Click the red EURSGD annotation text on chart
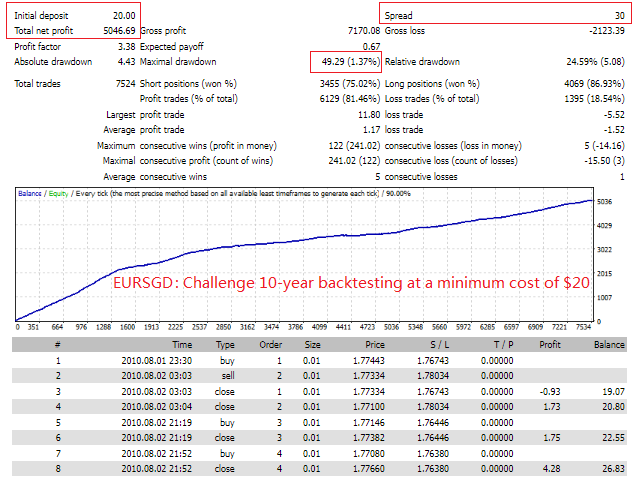The image size is (640, 480). [351, 283]
